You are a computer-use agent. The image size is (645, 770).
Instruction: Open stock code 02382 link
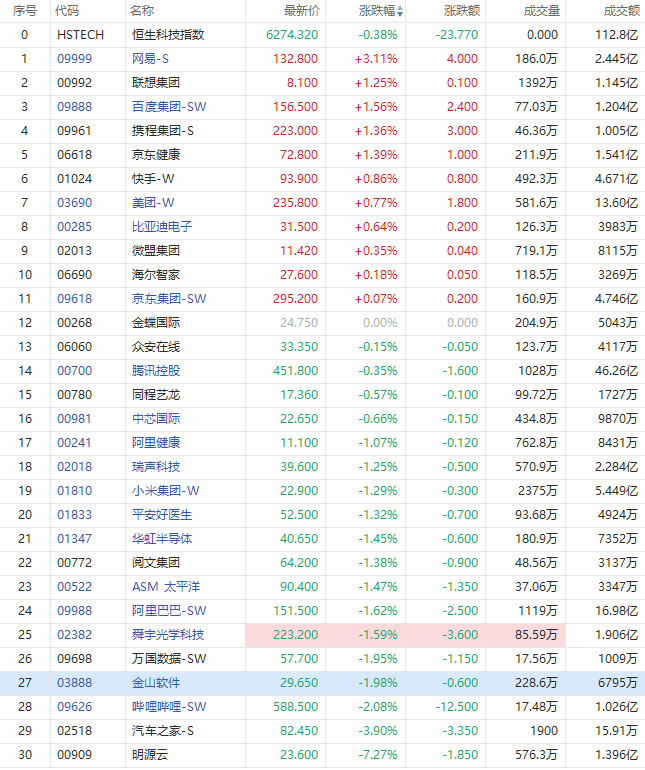click(74, 635)
